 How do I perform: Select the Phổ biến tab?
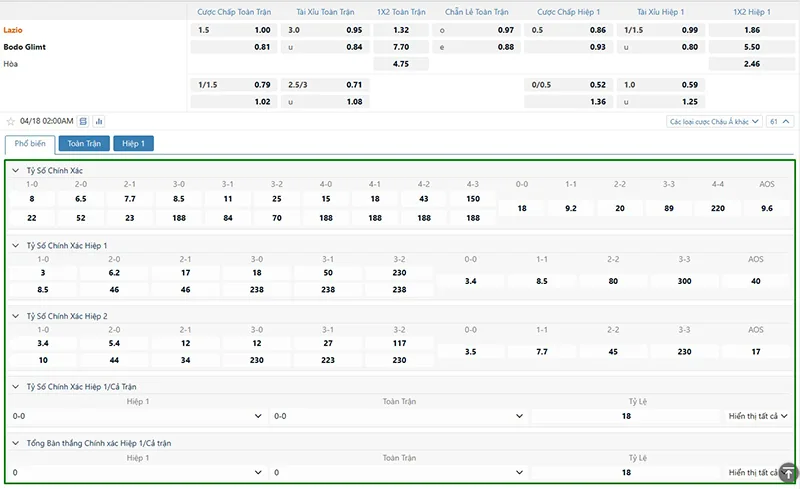tap(29, 144)
